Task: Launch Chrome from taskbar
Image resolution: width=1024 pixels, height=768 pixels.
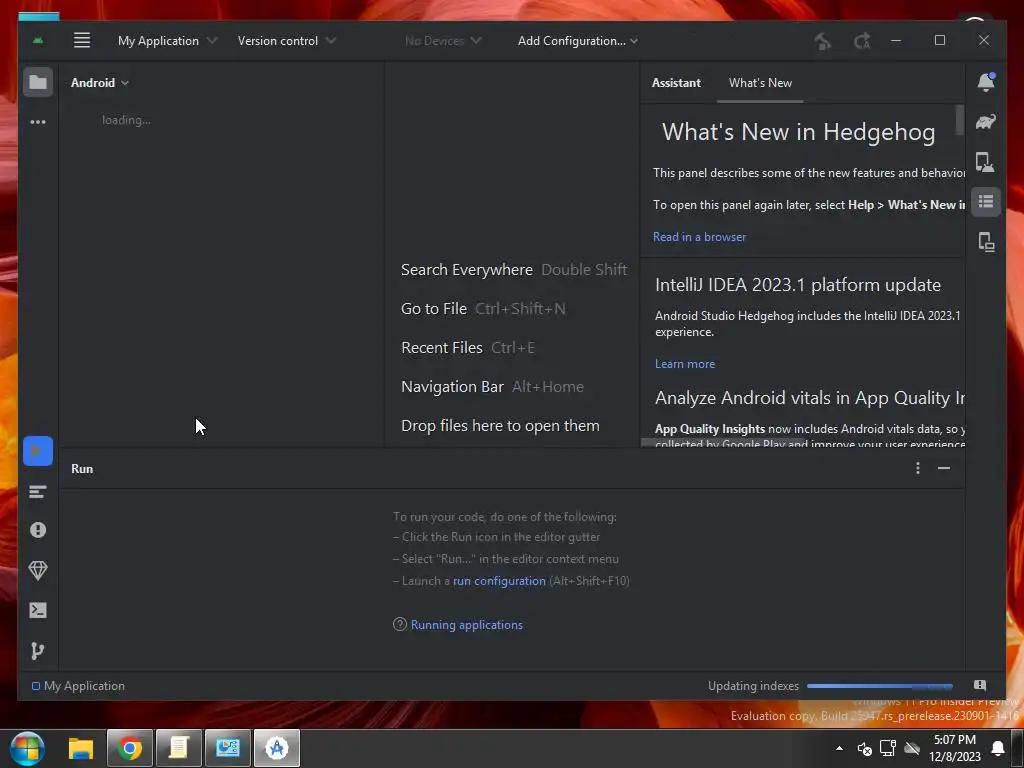Action: pos(130,748)
